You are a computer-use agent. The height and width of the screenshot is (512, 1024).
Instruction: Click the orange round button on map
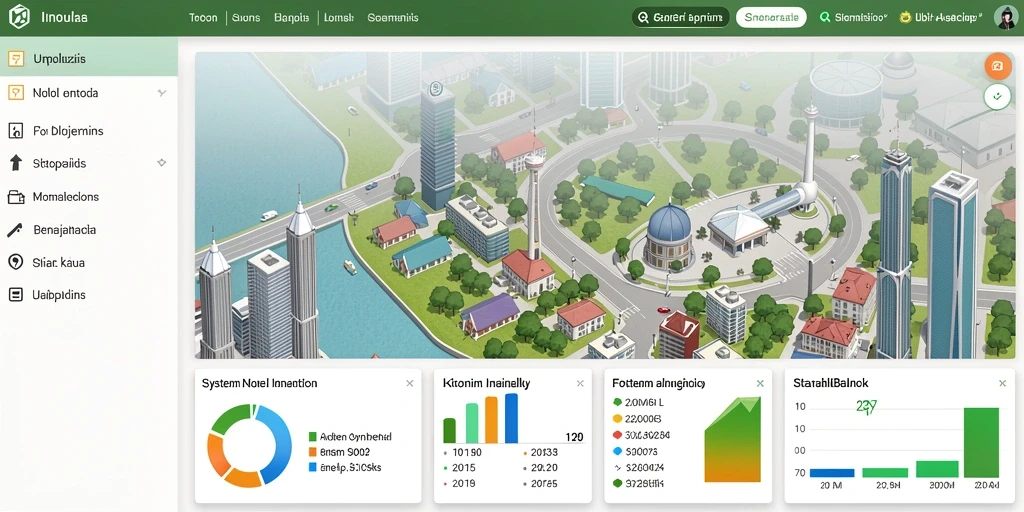pyautogui.click(x=997, y=66)
